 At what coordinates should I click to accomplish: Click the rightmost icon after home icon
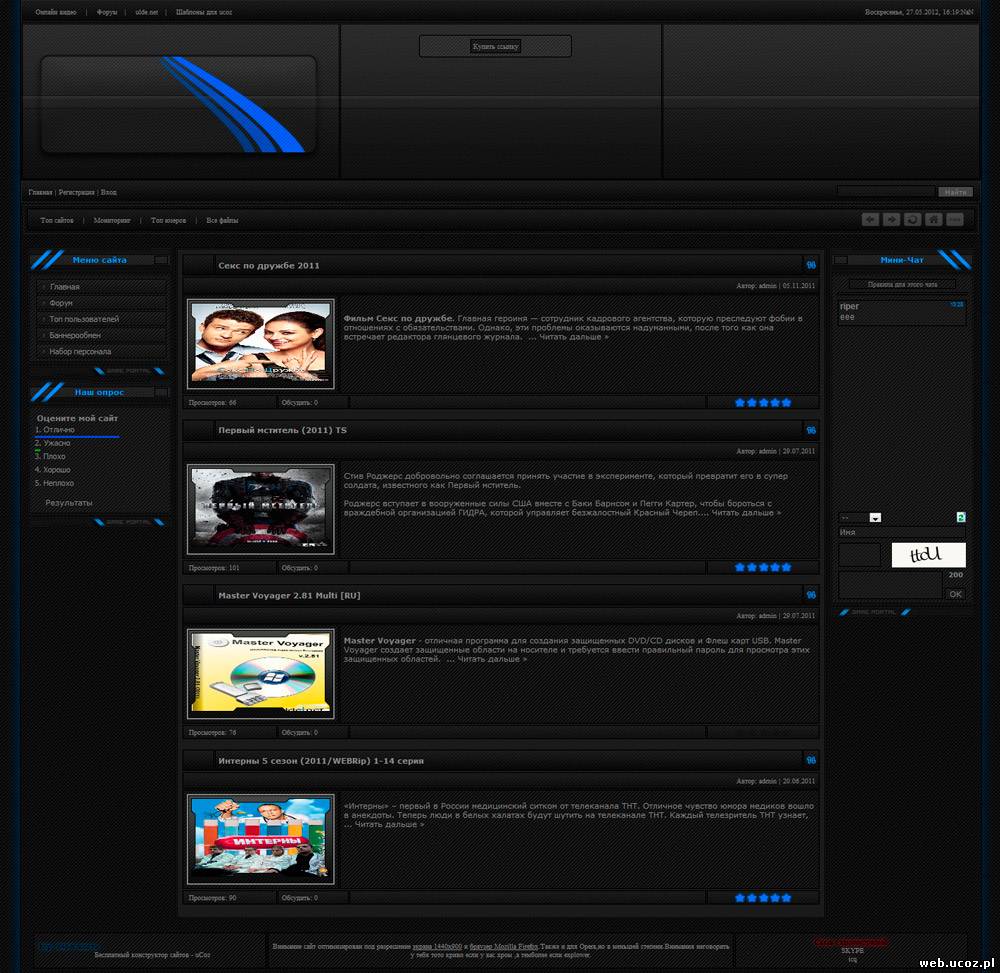[955, 220]
